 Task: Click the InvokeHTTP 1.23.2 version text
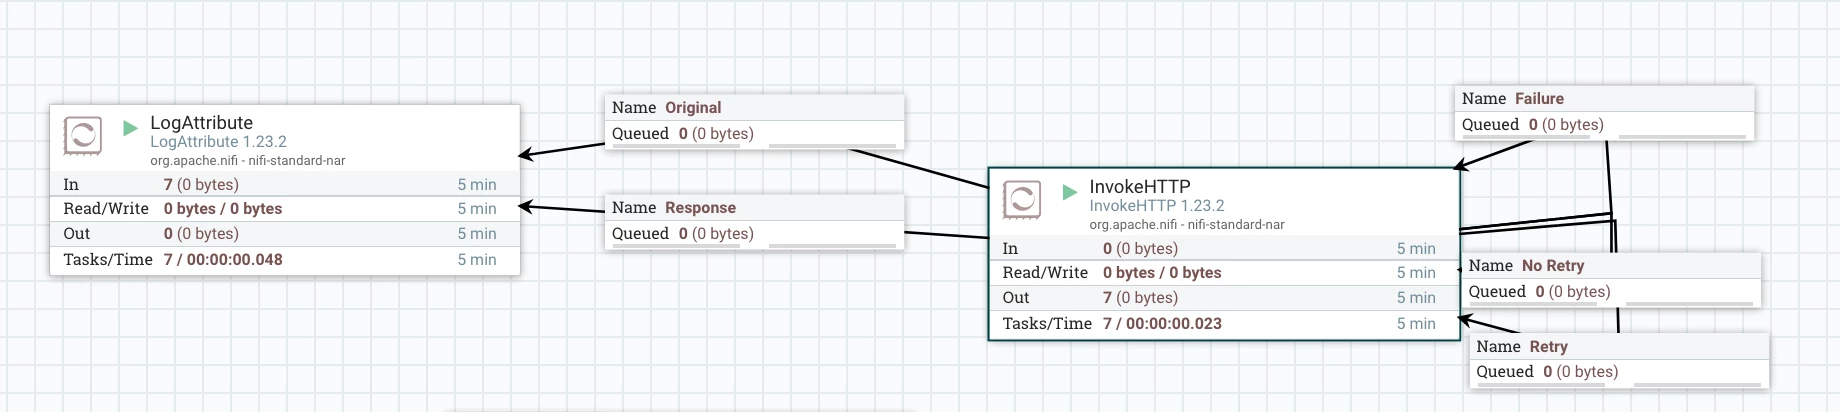point(1157,206)
